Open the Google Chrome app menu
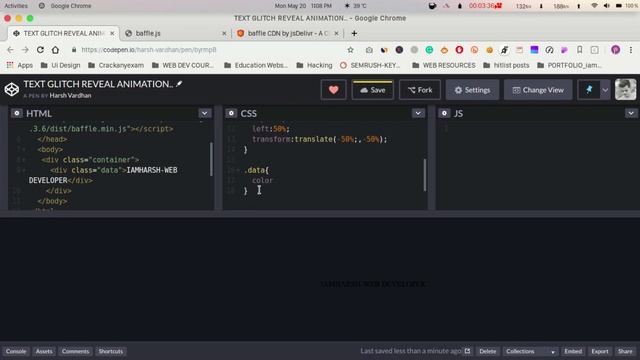This screenshot has width=640, height=360. [x=65, y=6]
